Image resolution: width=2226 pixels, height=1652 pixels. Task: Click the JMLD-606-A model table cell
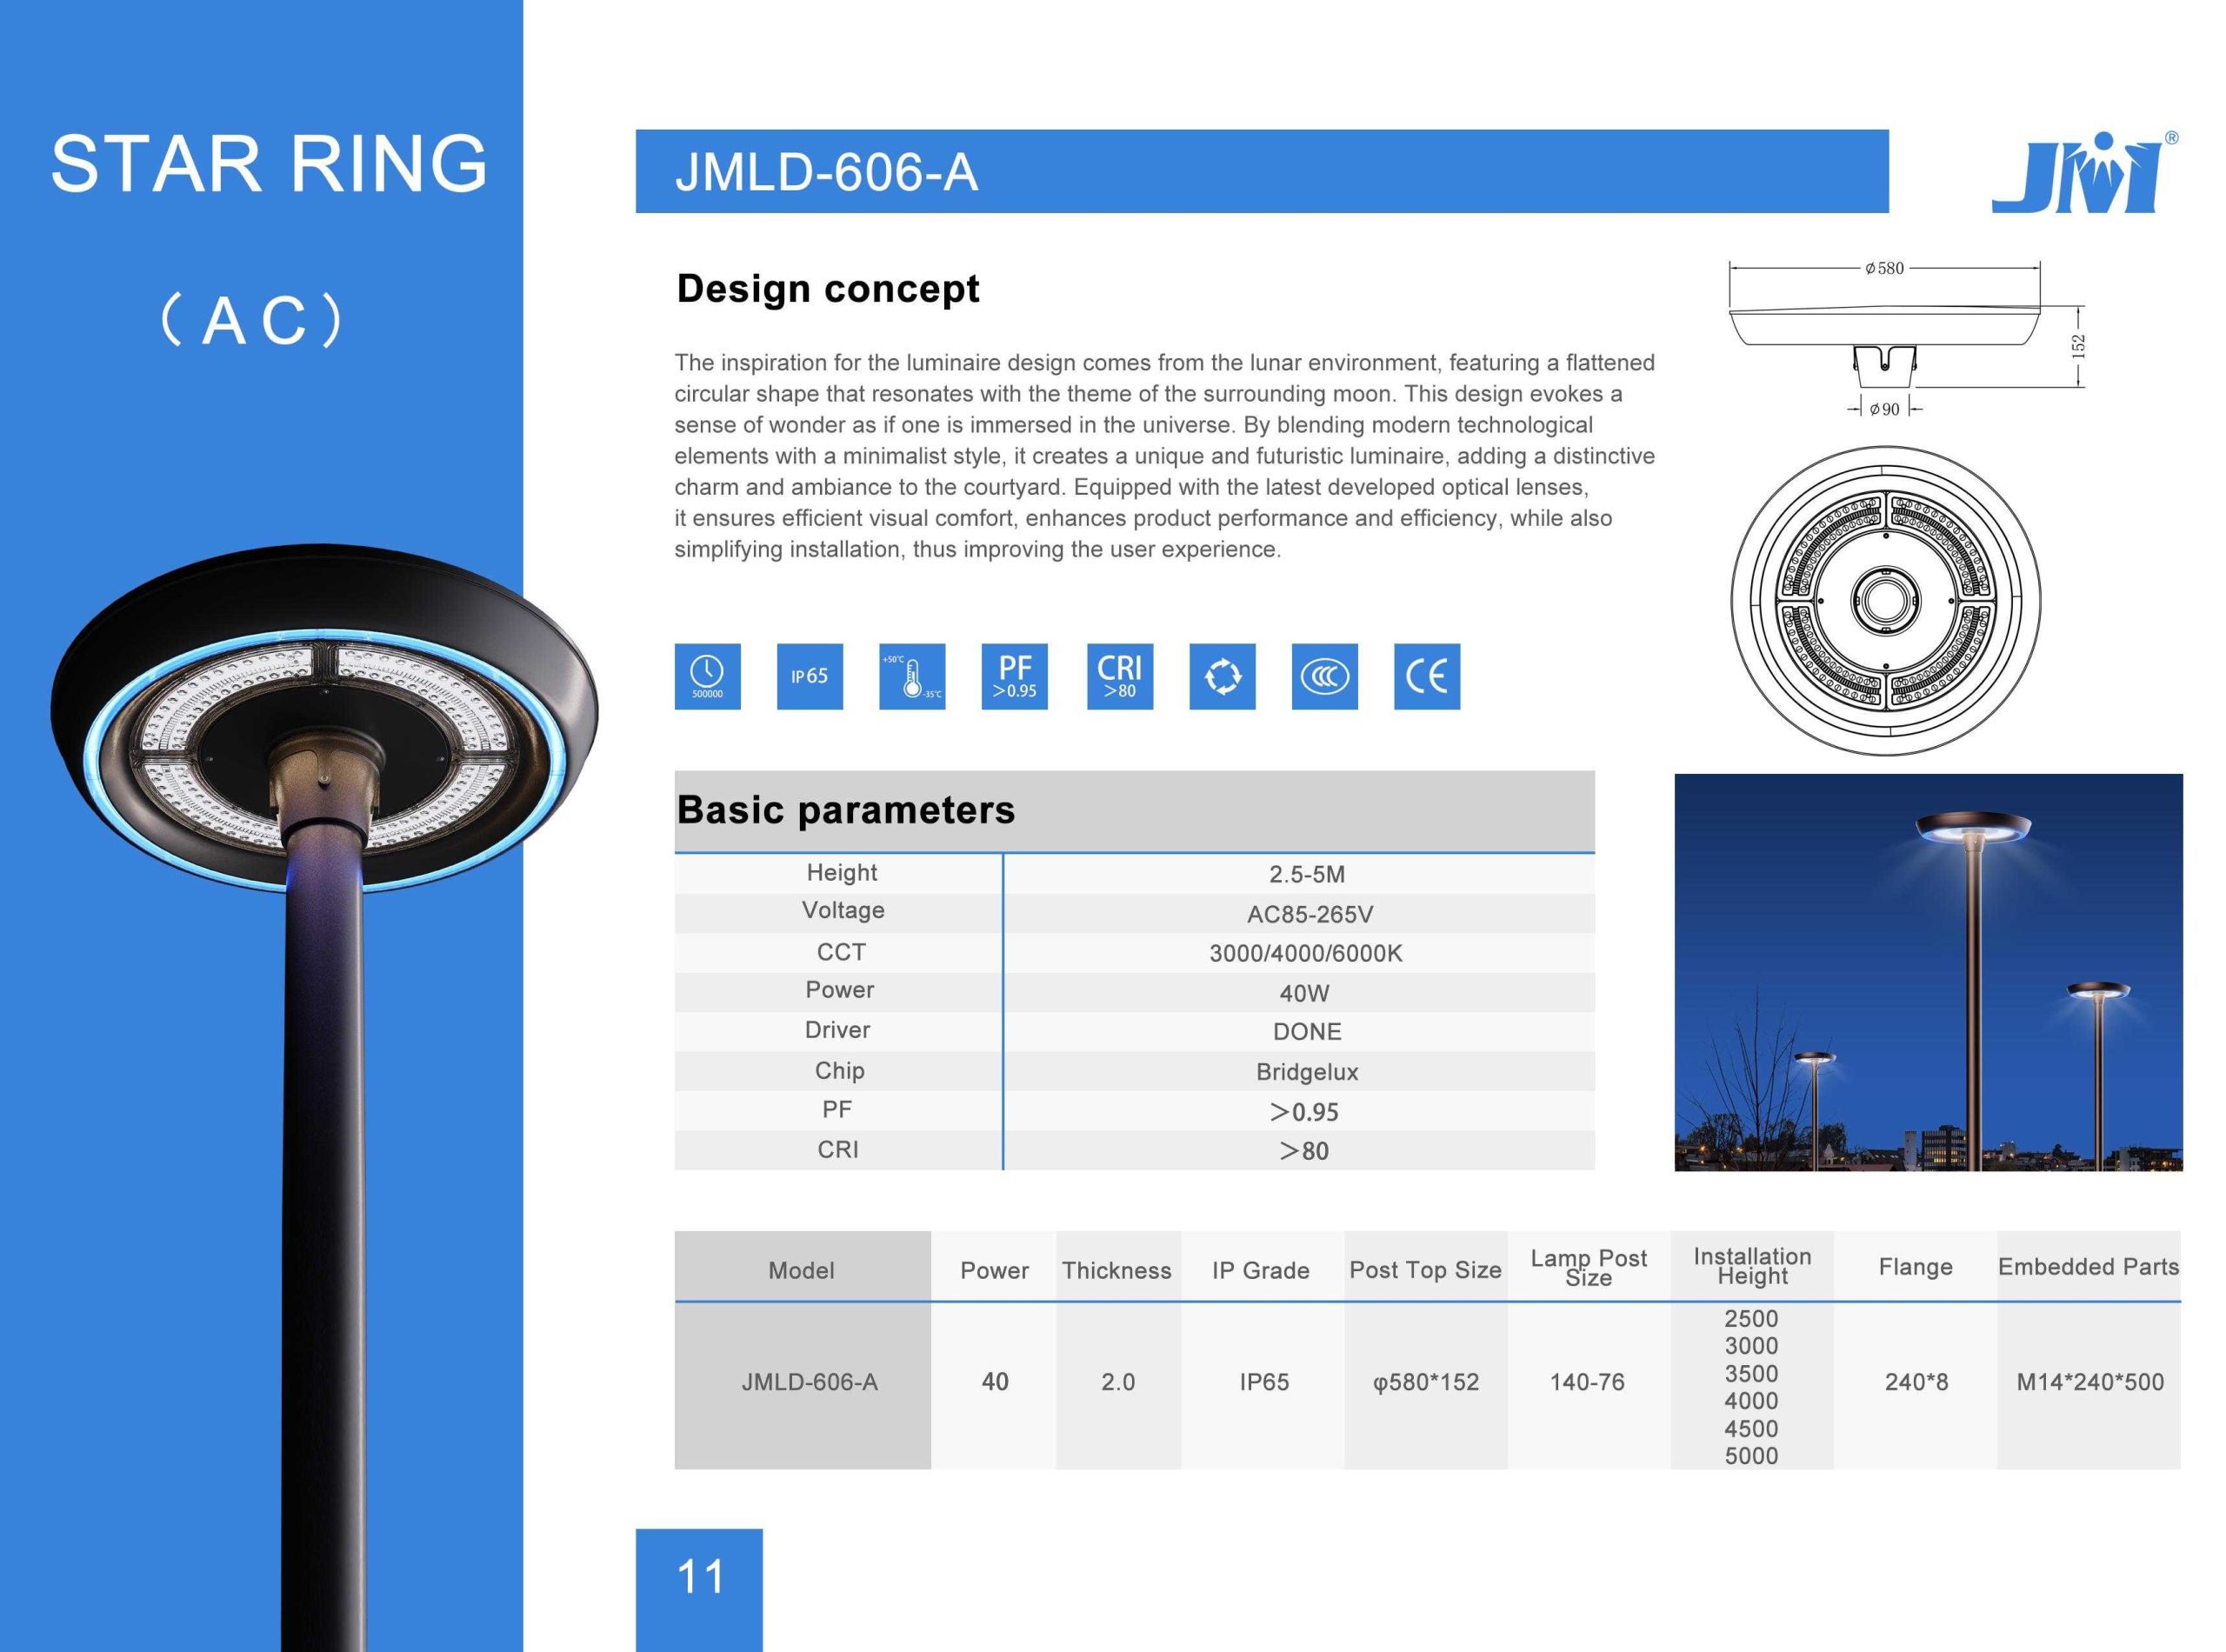809,1382
